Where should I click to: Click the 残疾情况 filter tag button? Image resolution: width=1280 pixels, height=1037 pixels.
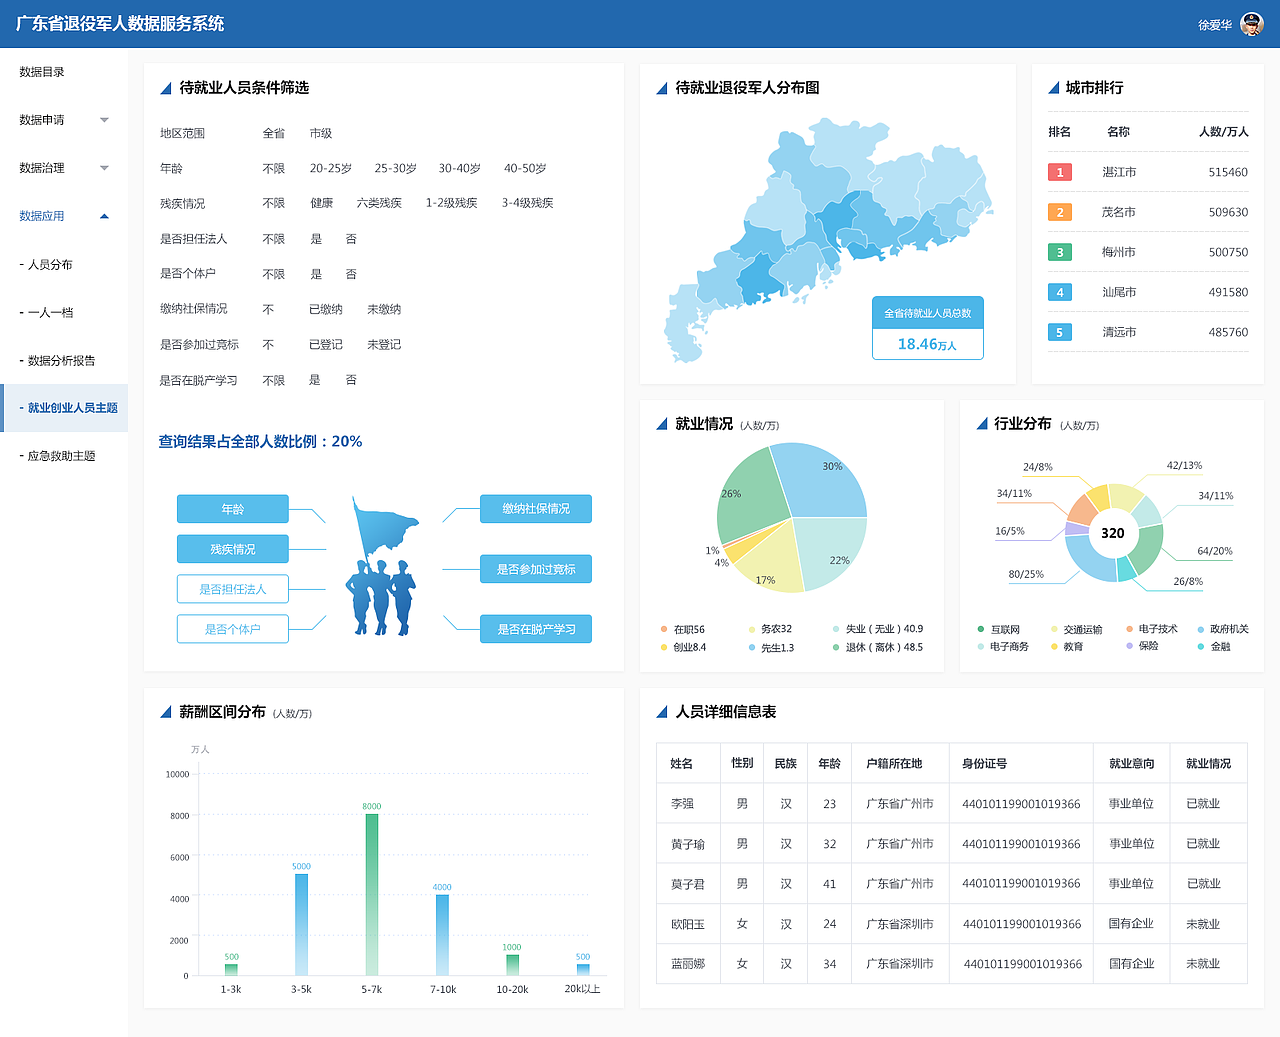point(233,549)
